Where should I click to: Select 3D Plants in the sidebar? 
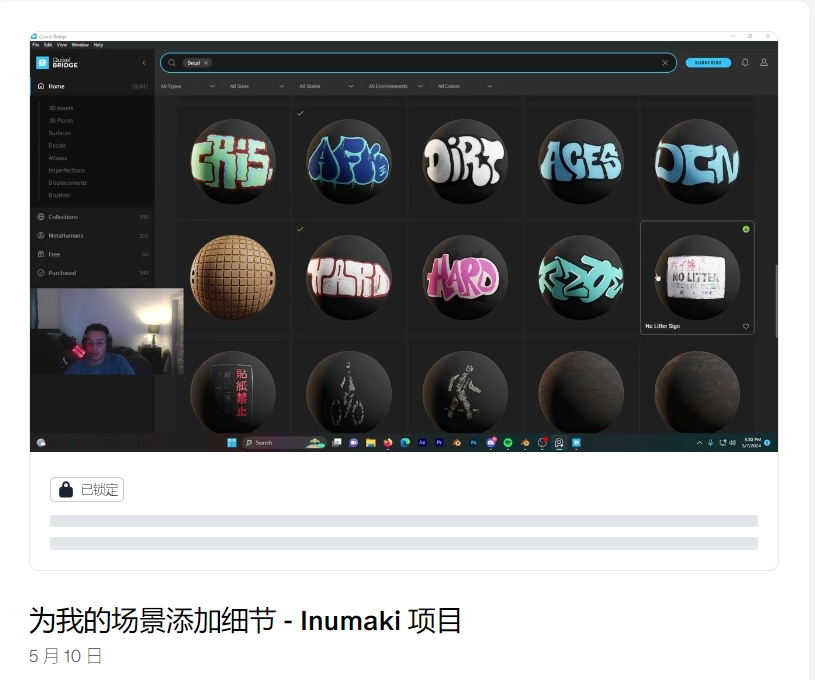pyautogui.click(x=61, y=121)
